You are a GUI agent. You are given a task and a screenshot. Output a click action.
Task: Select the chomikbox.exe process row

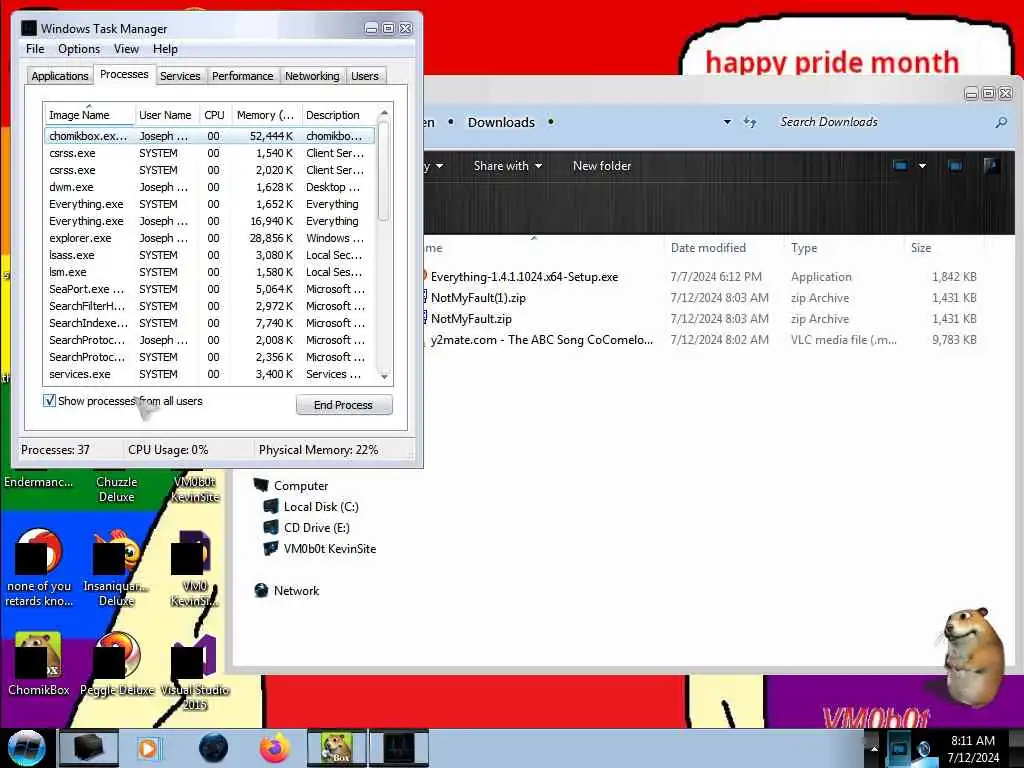pyautogui.click(x=210, y=136)
